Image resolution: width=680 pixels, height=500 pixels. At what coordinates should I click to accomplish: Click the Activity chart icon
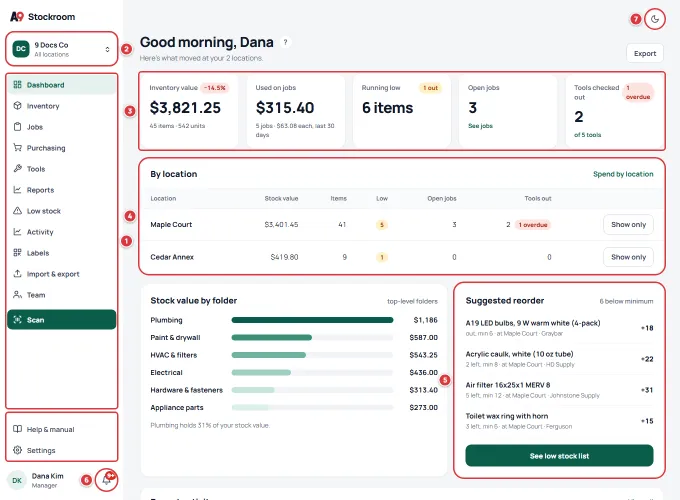click(17, 232)
